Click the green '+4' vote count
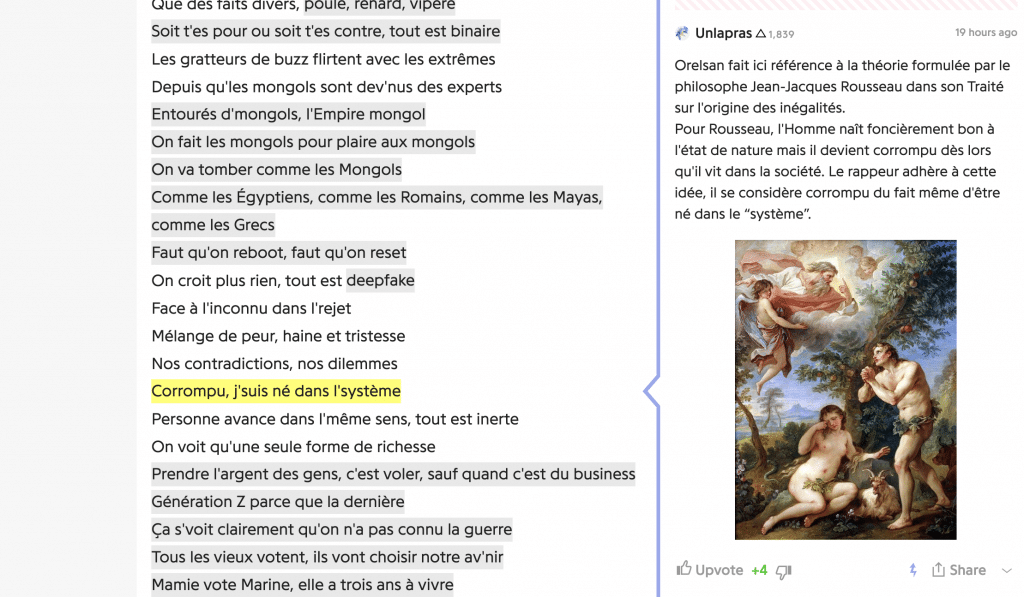 (x=758, y=569)
